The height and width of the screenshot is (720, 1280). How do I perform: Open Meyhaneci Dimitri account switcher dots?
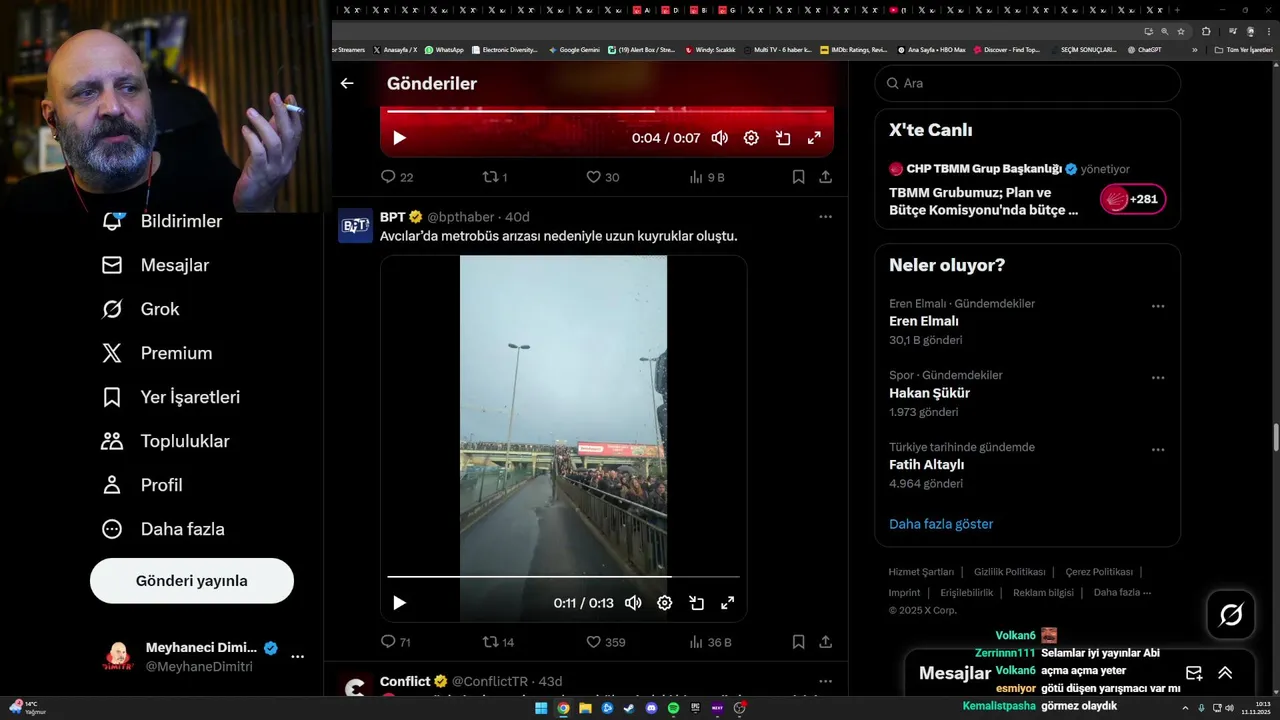pos(297,657)
